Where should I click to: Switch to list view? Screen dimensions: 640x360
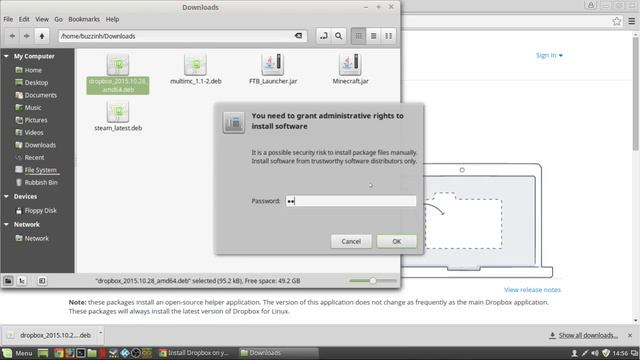pos(373,36)
